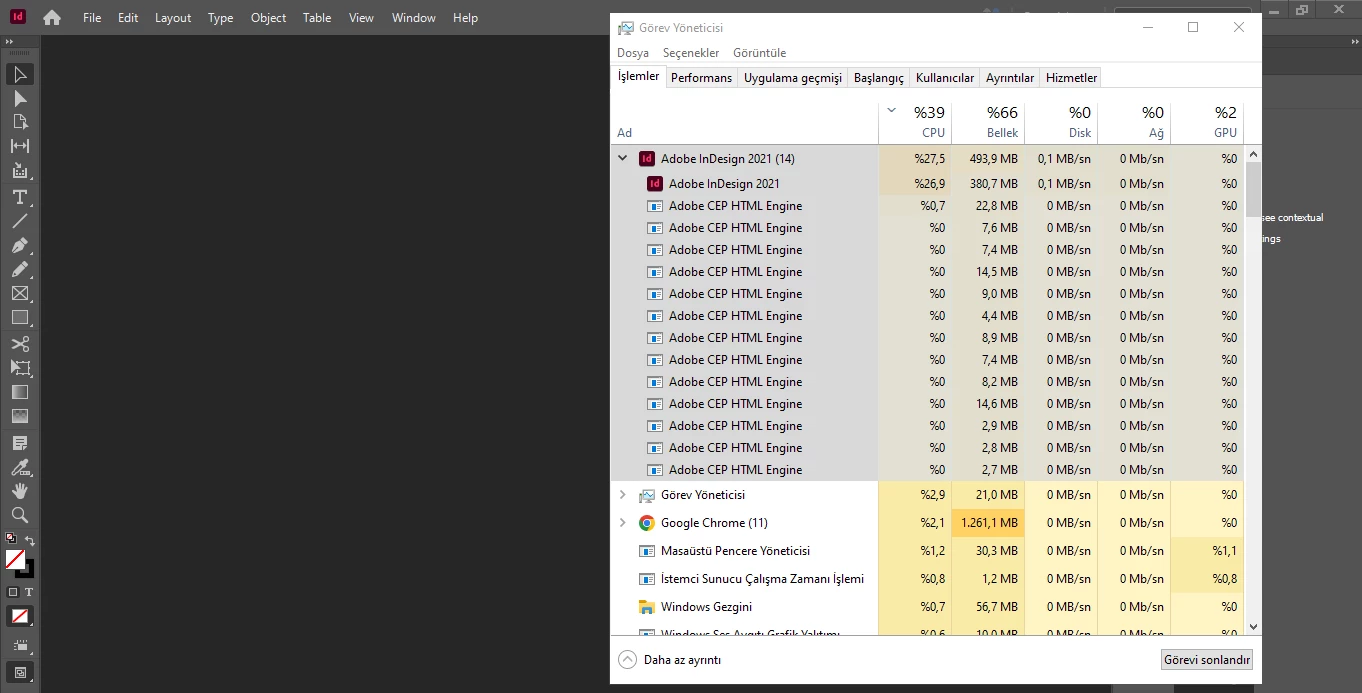
Task: Select the Note tool
Action: click(20, 443)
